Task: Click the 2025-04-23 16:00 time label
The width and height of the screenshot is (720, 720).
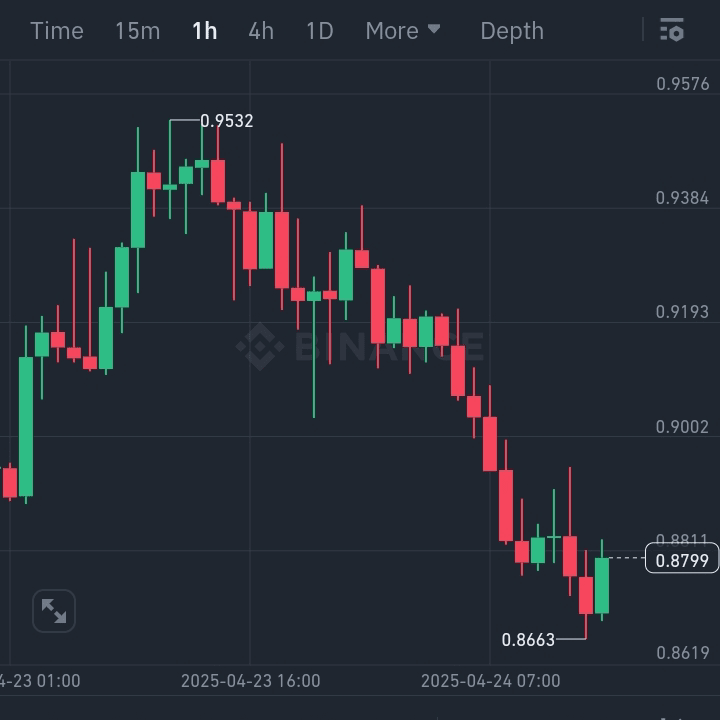Action: pos(250,681)
